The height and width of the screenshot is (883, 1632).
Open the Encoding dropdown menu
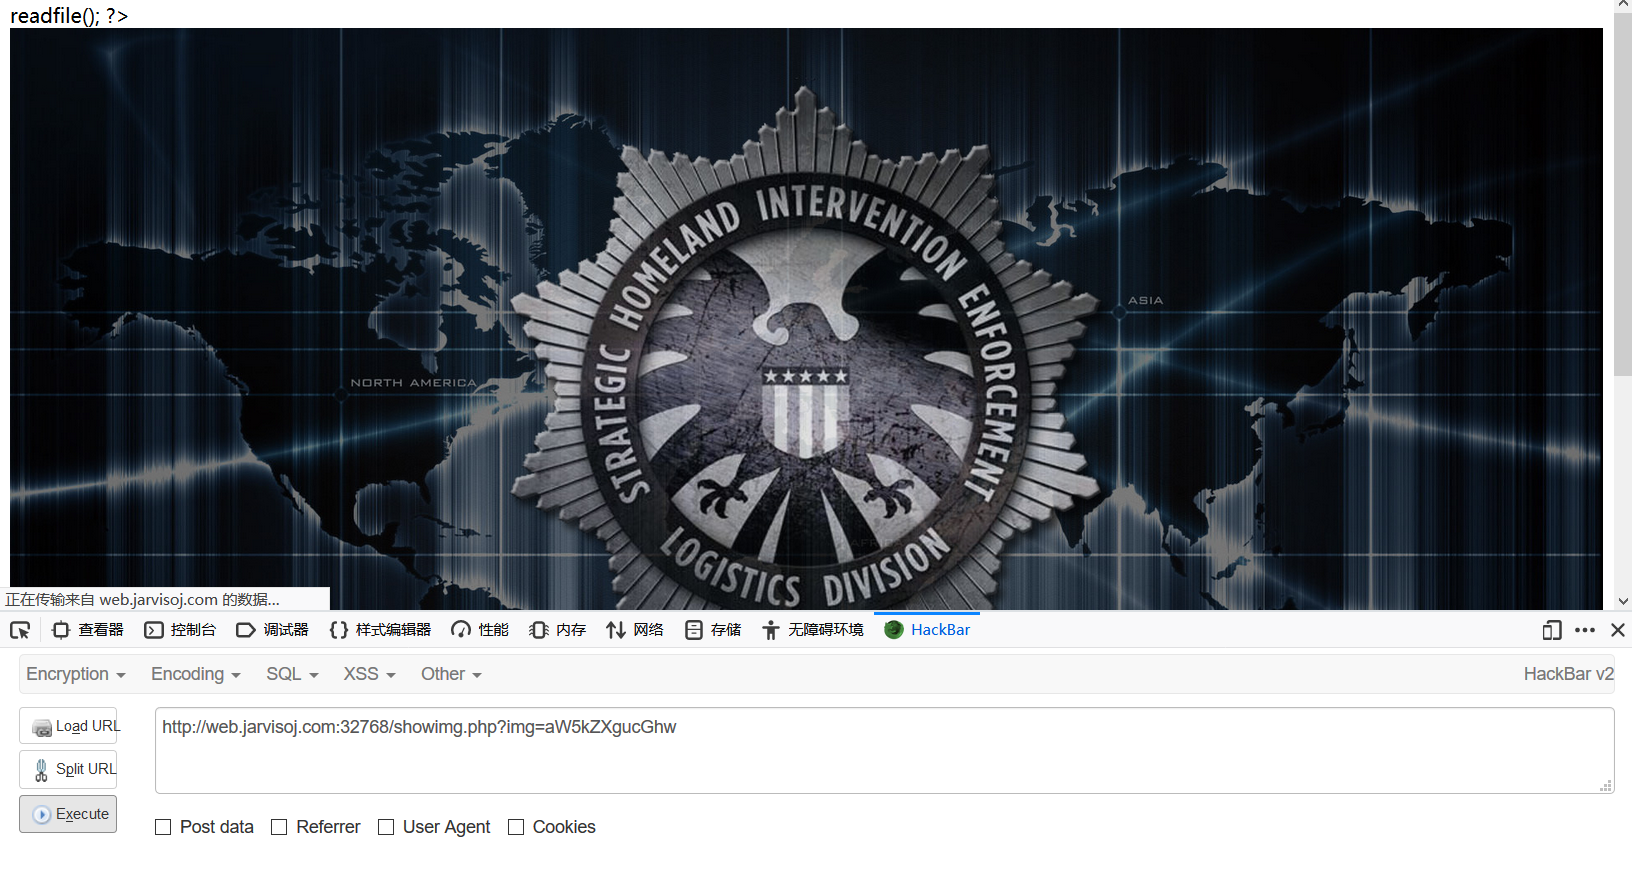tap(196, 674)
